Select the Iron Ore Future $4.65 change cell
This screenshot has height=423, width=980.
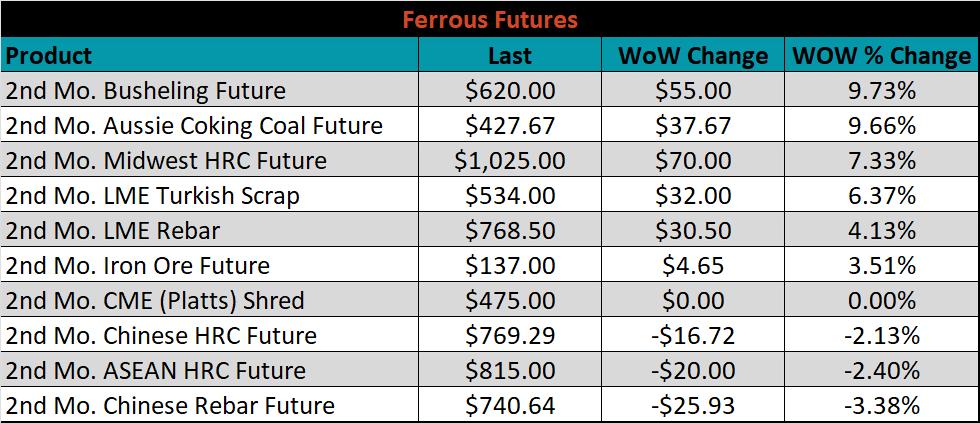tap(692, 264)
